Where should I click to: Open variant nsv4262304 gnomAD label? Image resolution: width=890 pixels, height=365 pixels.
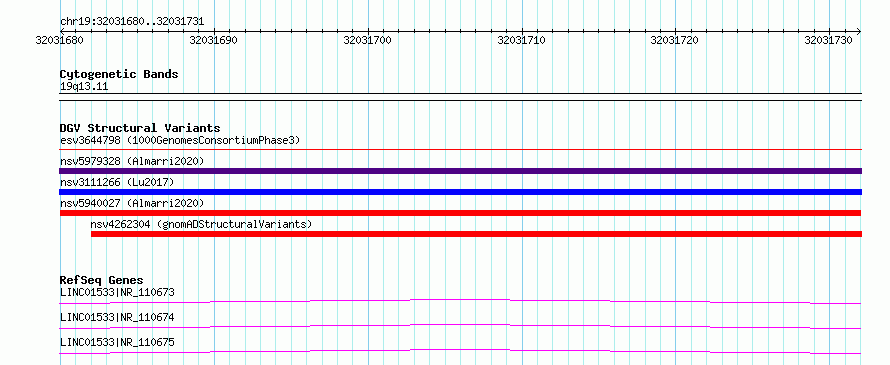[201, 224]
